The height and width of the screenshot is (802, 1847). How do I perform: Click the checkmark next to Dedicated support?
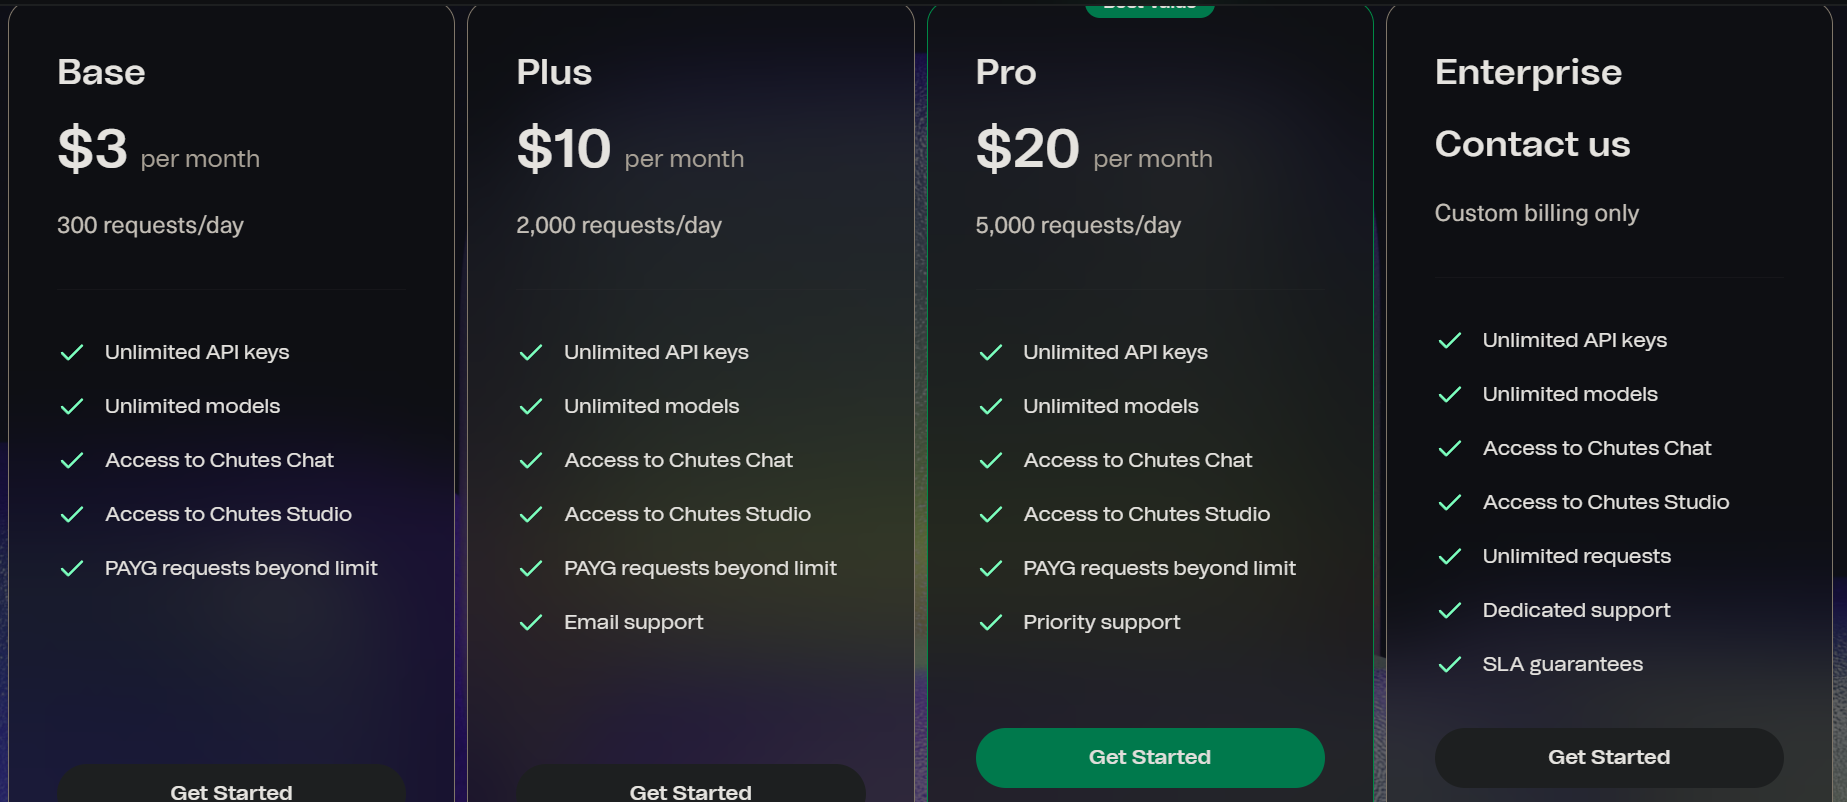click(1450, 611)
